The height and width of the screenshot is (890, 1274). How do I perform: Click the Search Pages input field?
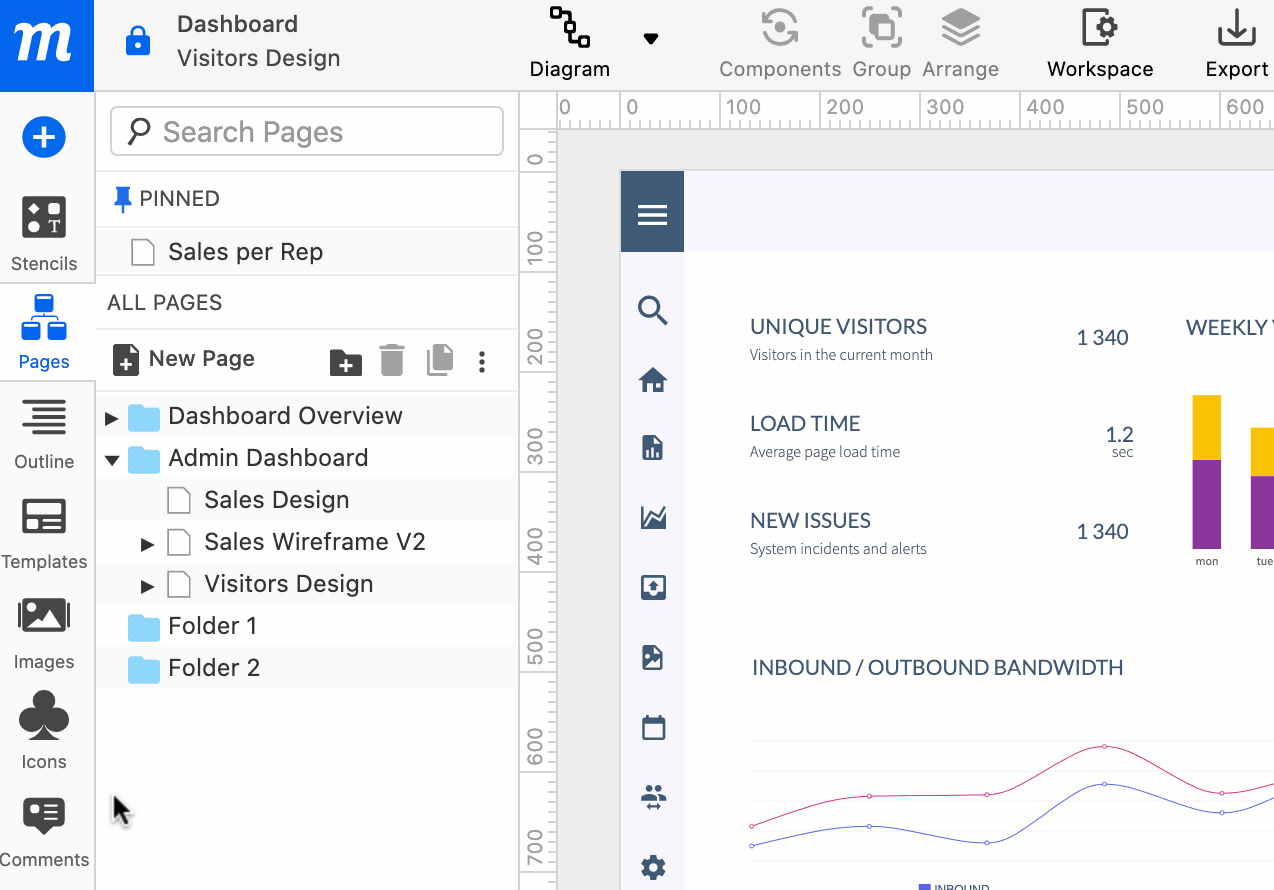coord(307,132)
